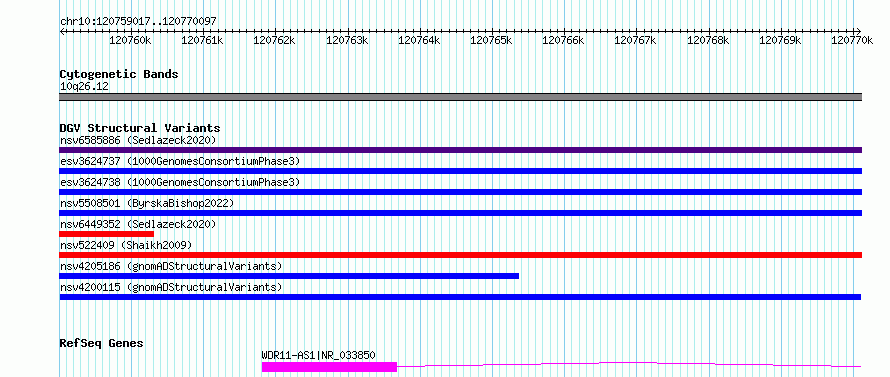Click ruler tick label 120762k
The height and width of the screenshot is (377, 890).
[x=275, y=40]
